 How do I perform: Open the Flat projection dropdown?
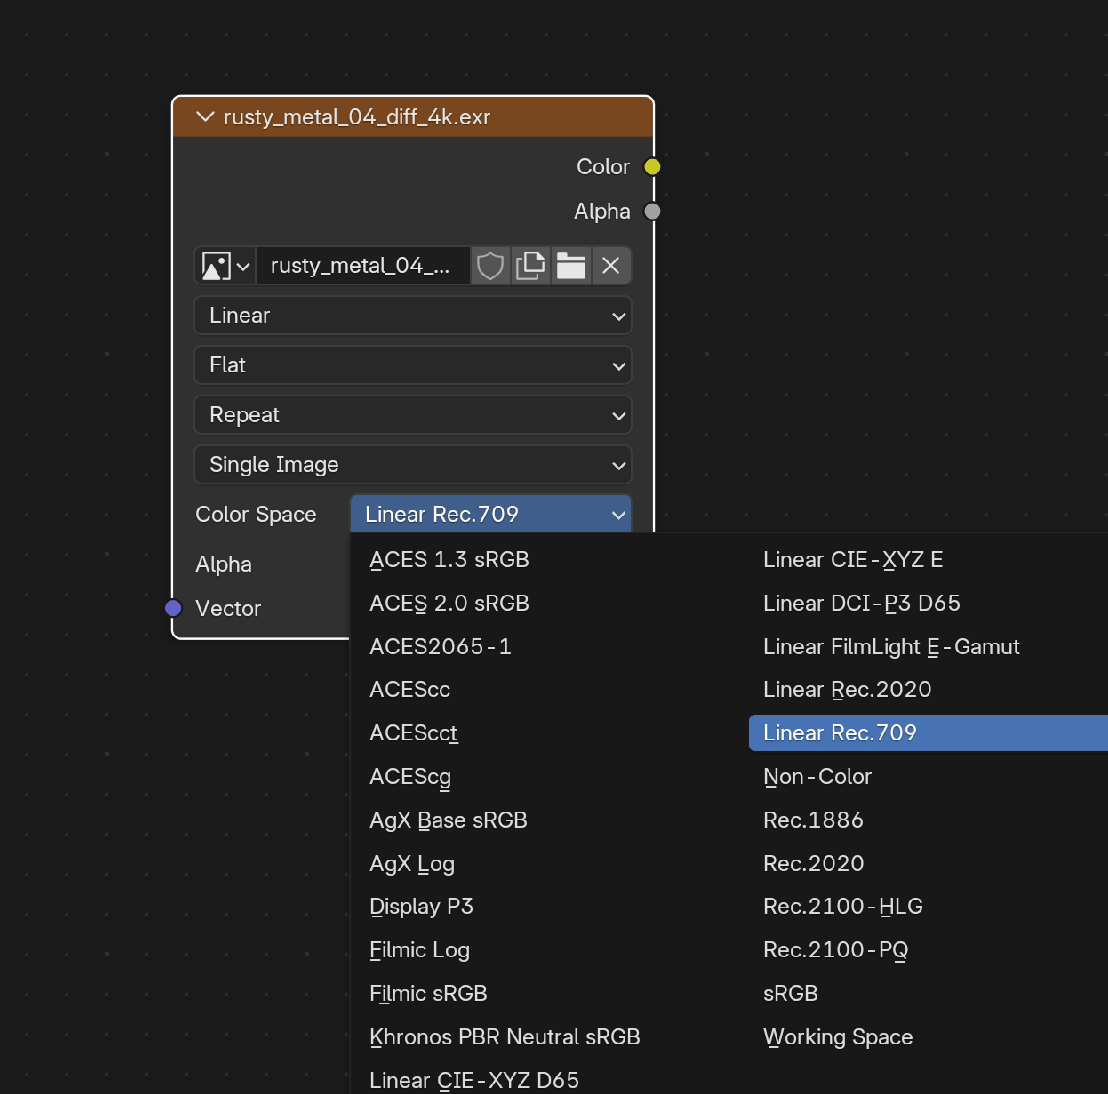412,365
